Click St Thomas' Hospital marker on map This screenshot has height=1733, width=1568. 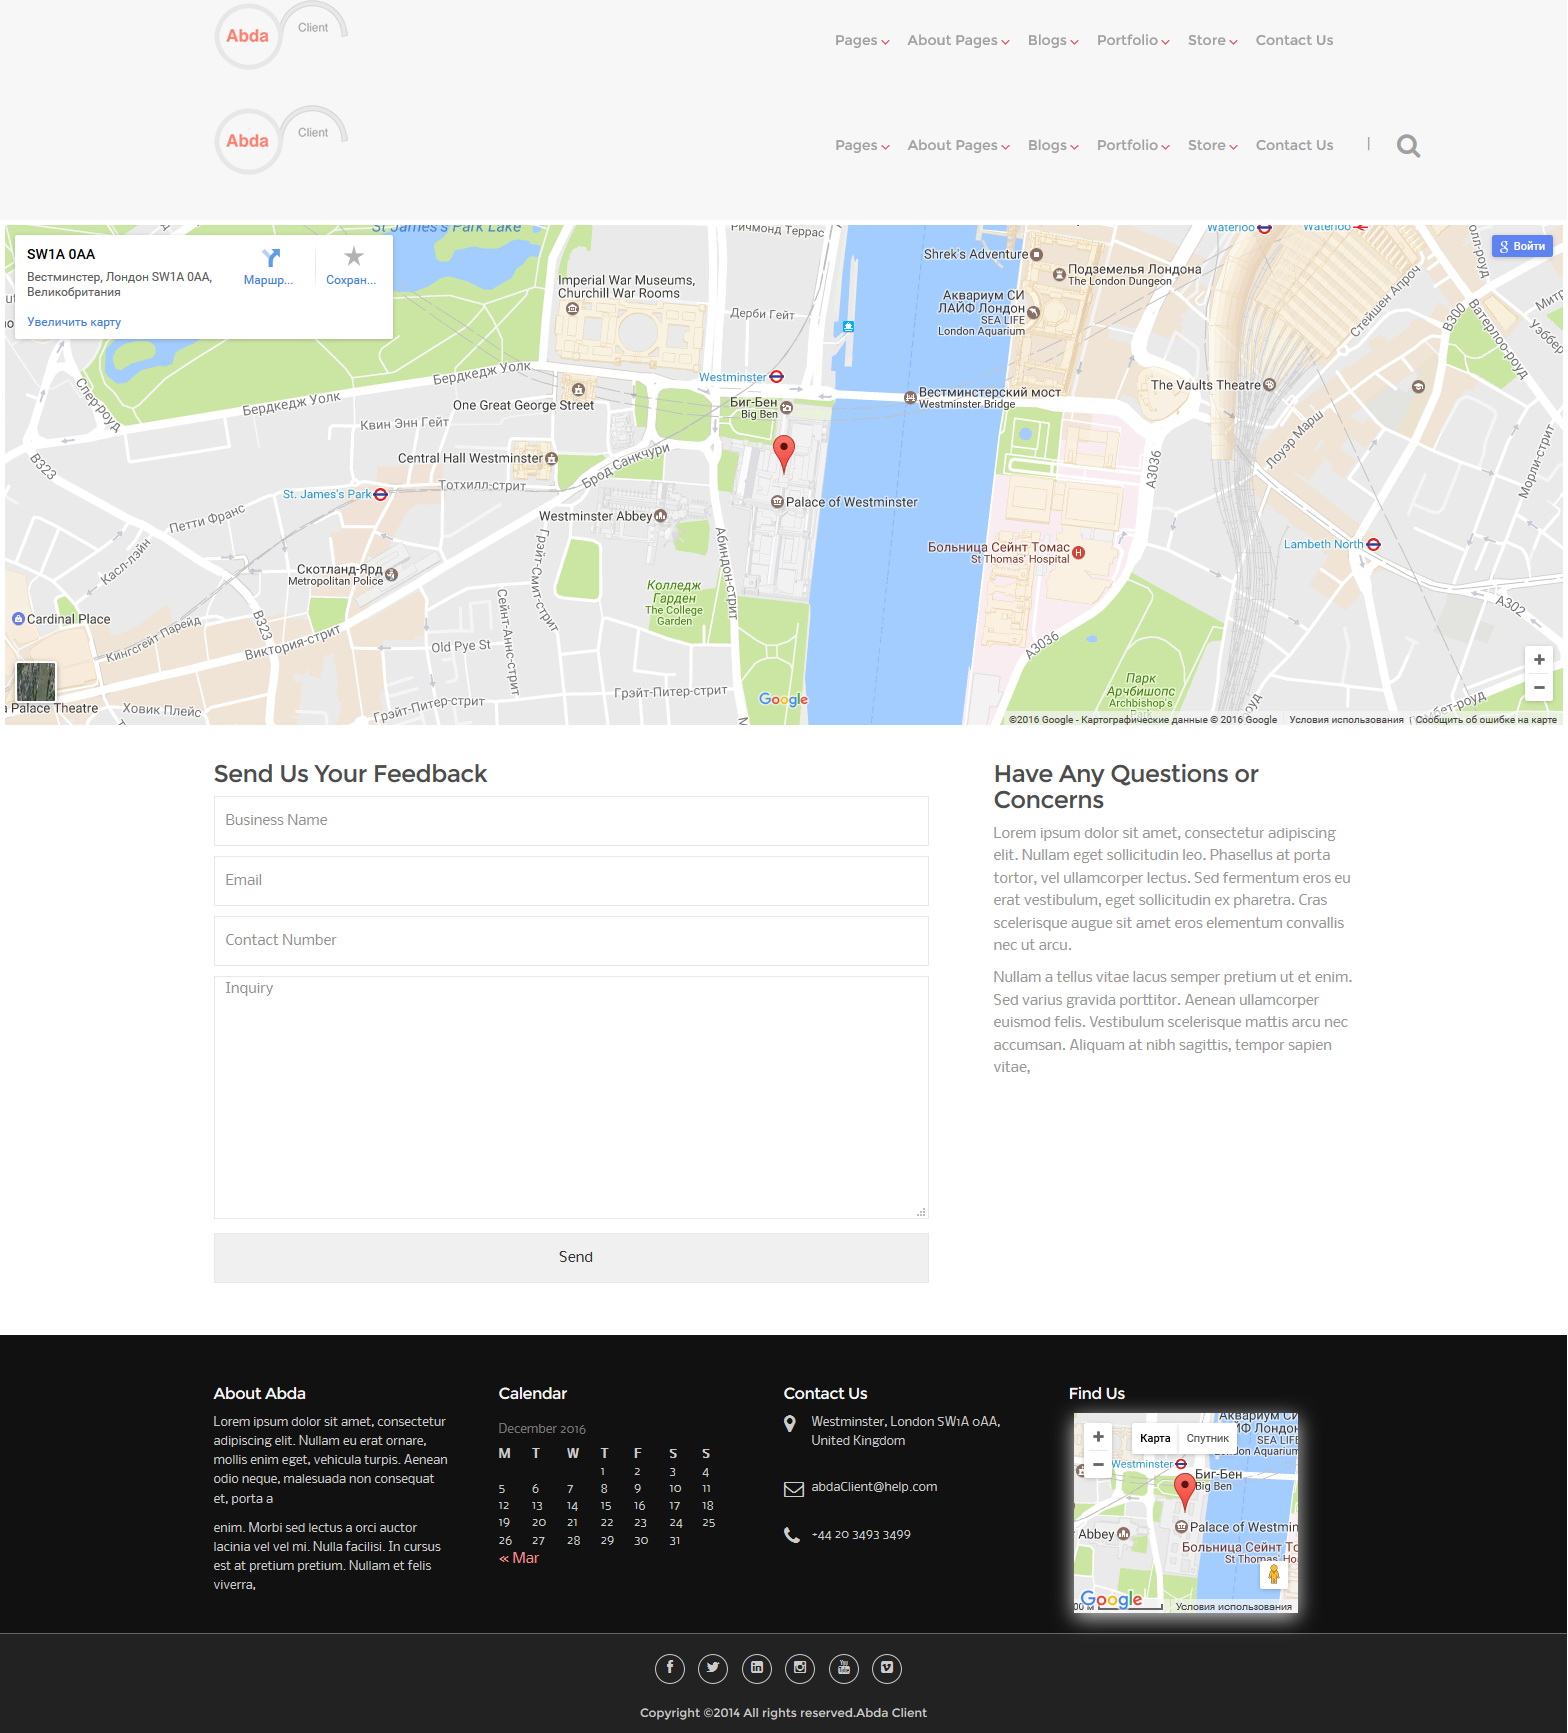(x=1078, y=552)
